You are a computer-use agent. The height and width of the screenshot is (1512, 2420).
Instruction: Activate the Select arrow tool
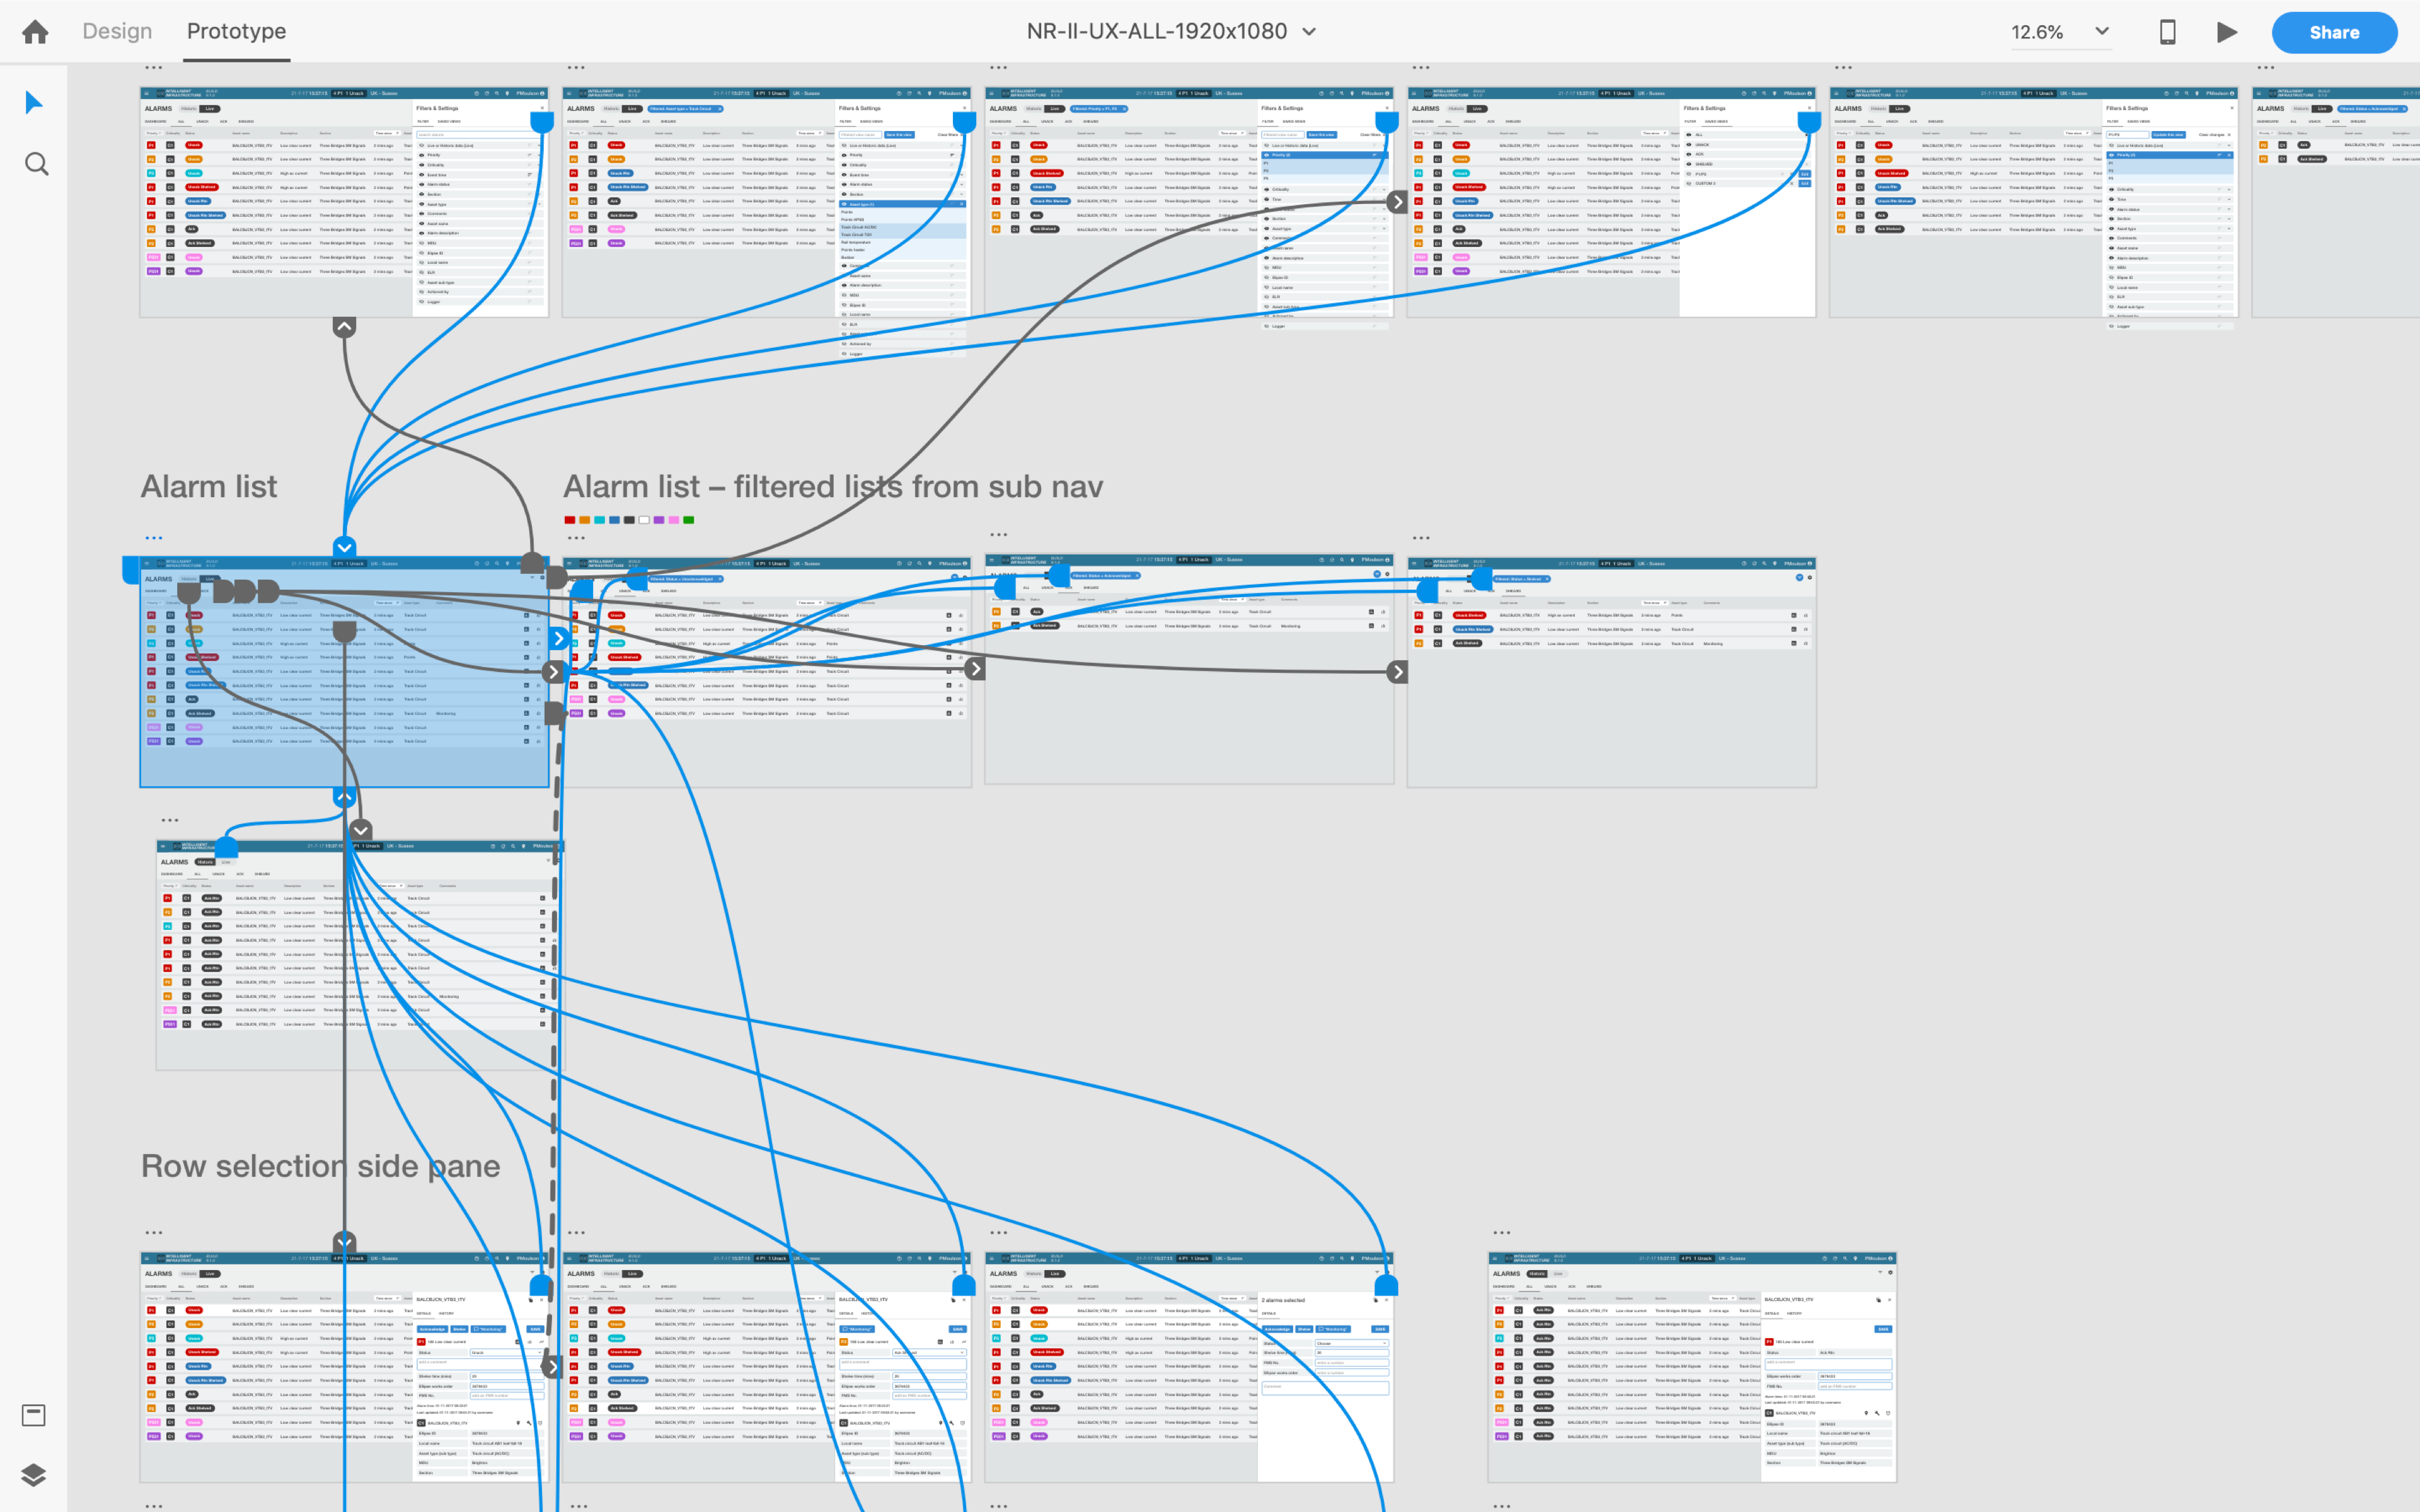click(34, 102)
